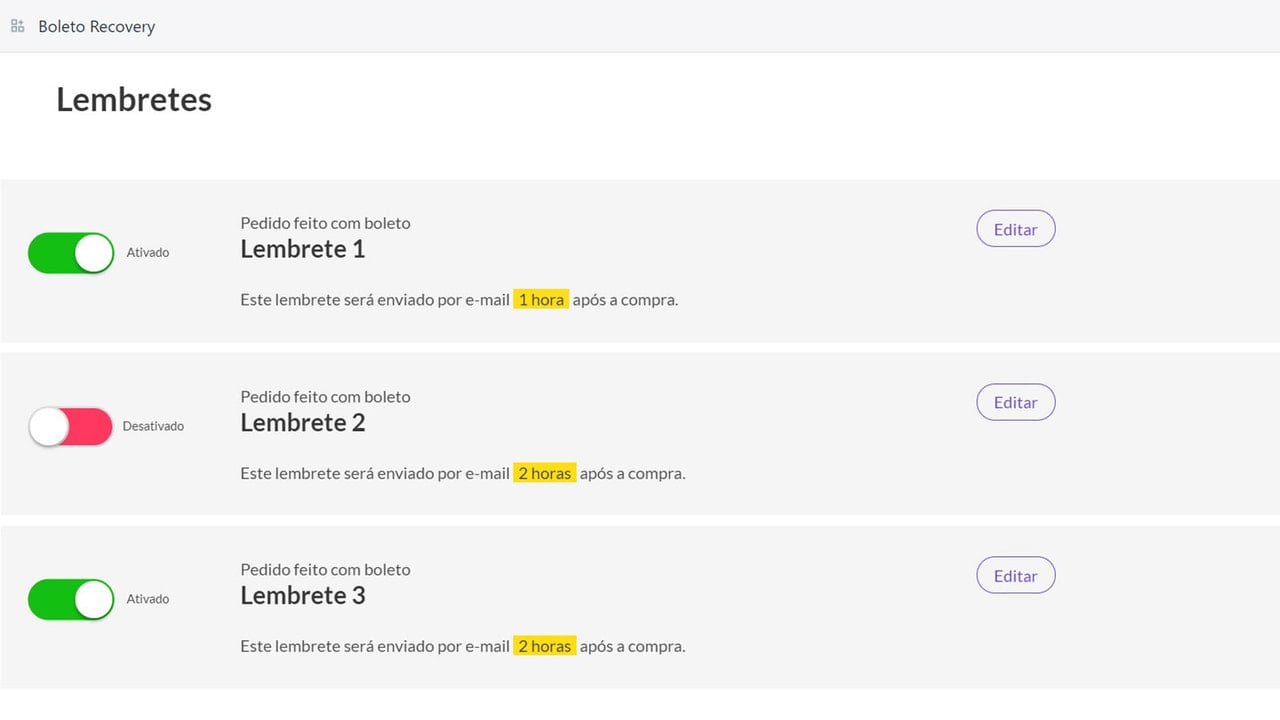Viewport: 1280px width, 720px height.
Task: Click the Lembrete 3 title
Action: [303, 595]
